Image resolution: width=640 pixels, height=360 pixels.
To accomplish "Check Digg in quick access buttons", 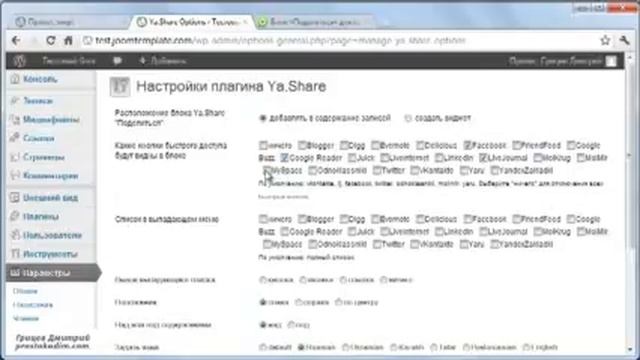I will 344,145.
